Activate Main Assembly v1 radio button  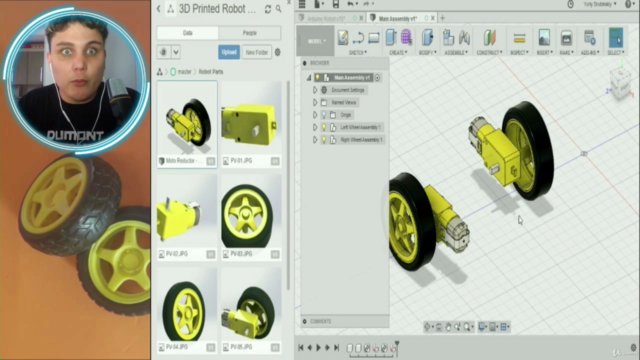pyautogui.click(x=378, y=78)
